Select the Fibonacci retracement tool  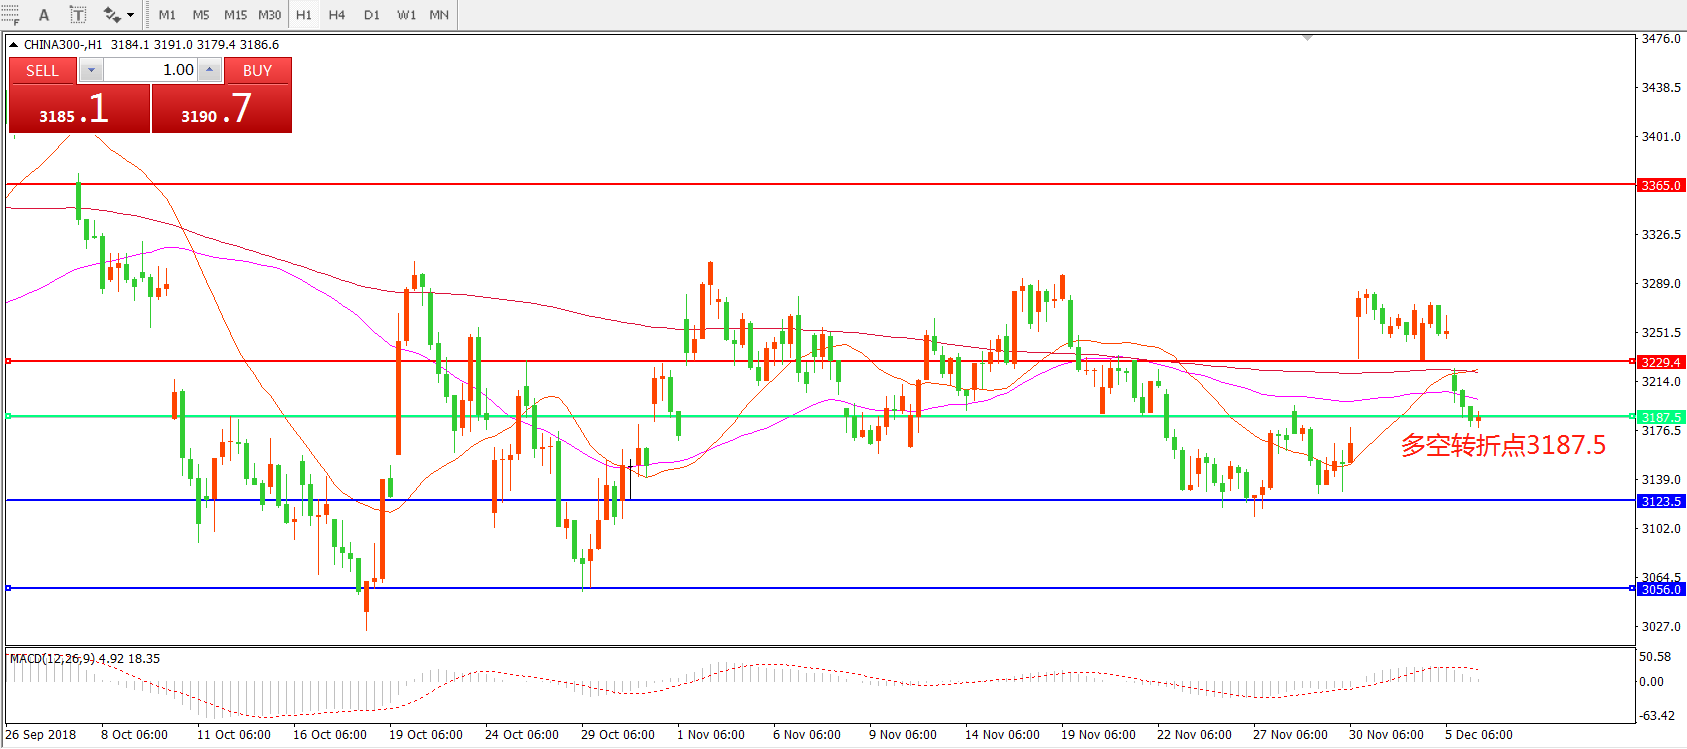[10, 14]
